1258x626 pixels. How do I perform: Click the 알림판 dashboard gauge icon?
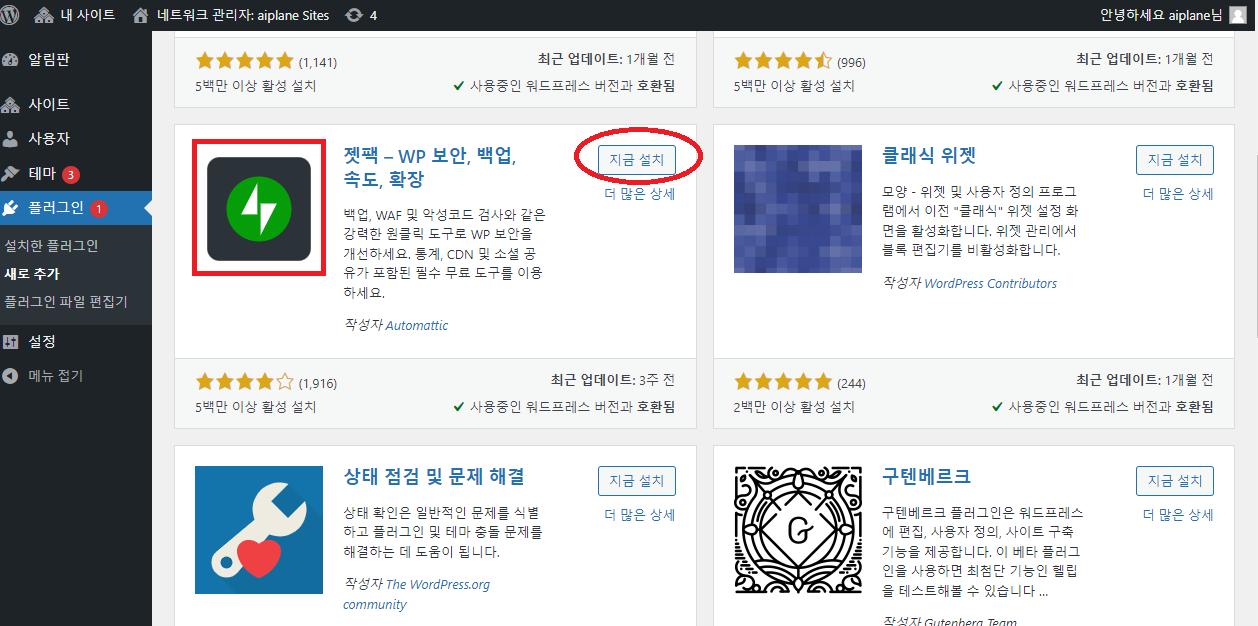point(11,59)
